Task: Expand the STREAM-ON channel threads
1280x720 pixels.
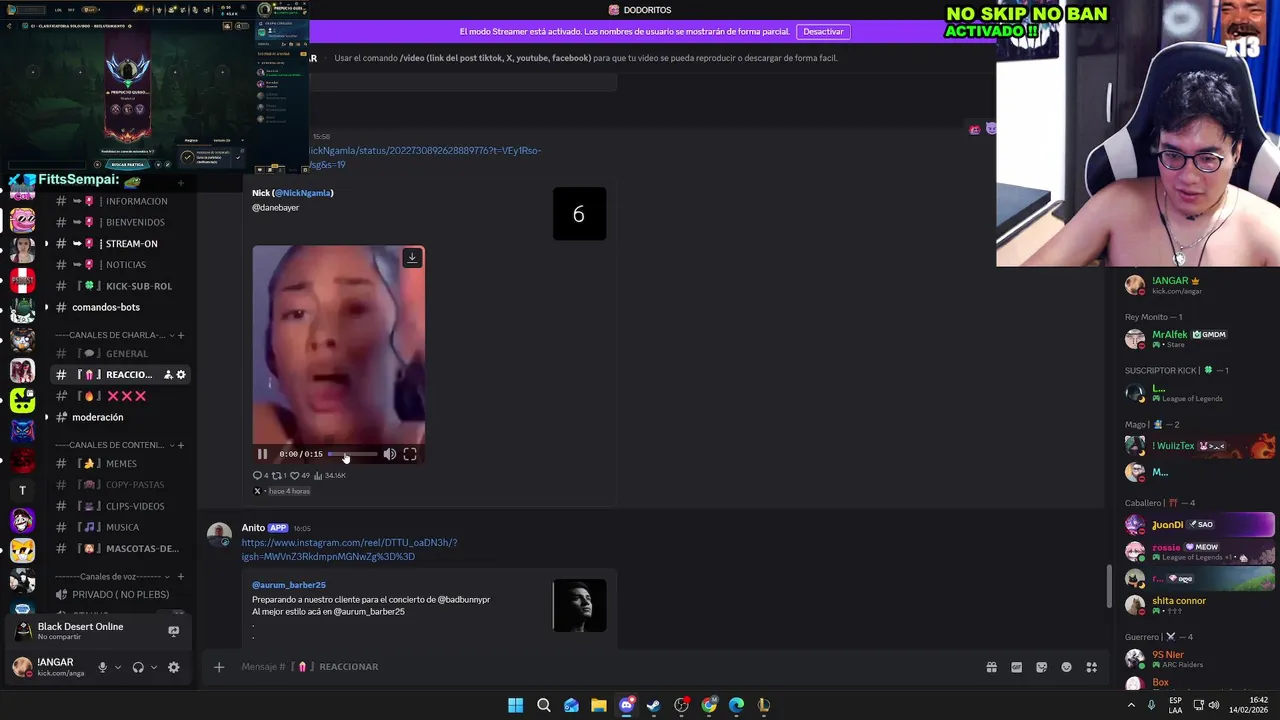Action: coord(46,244)
